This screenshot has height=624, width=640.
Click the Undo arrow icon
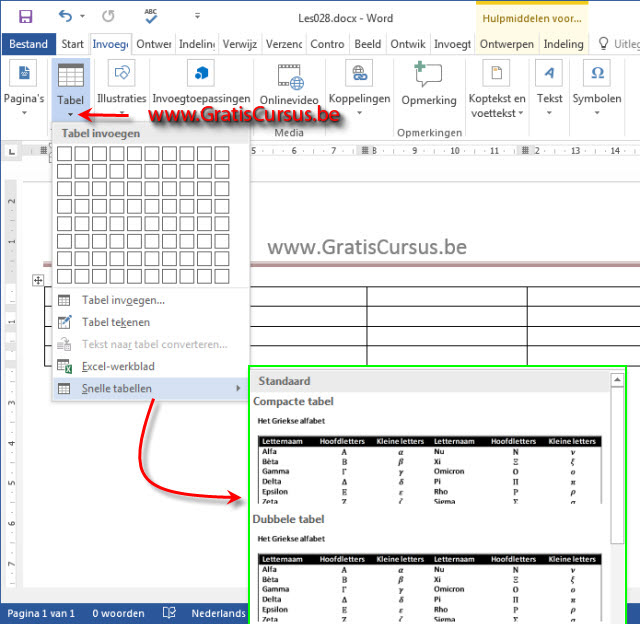[x=65, y=16]
